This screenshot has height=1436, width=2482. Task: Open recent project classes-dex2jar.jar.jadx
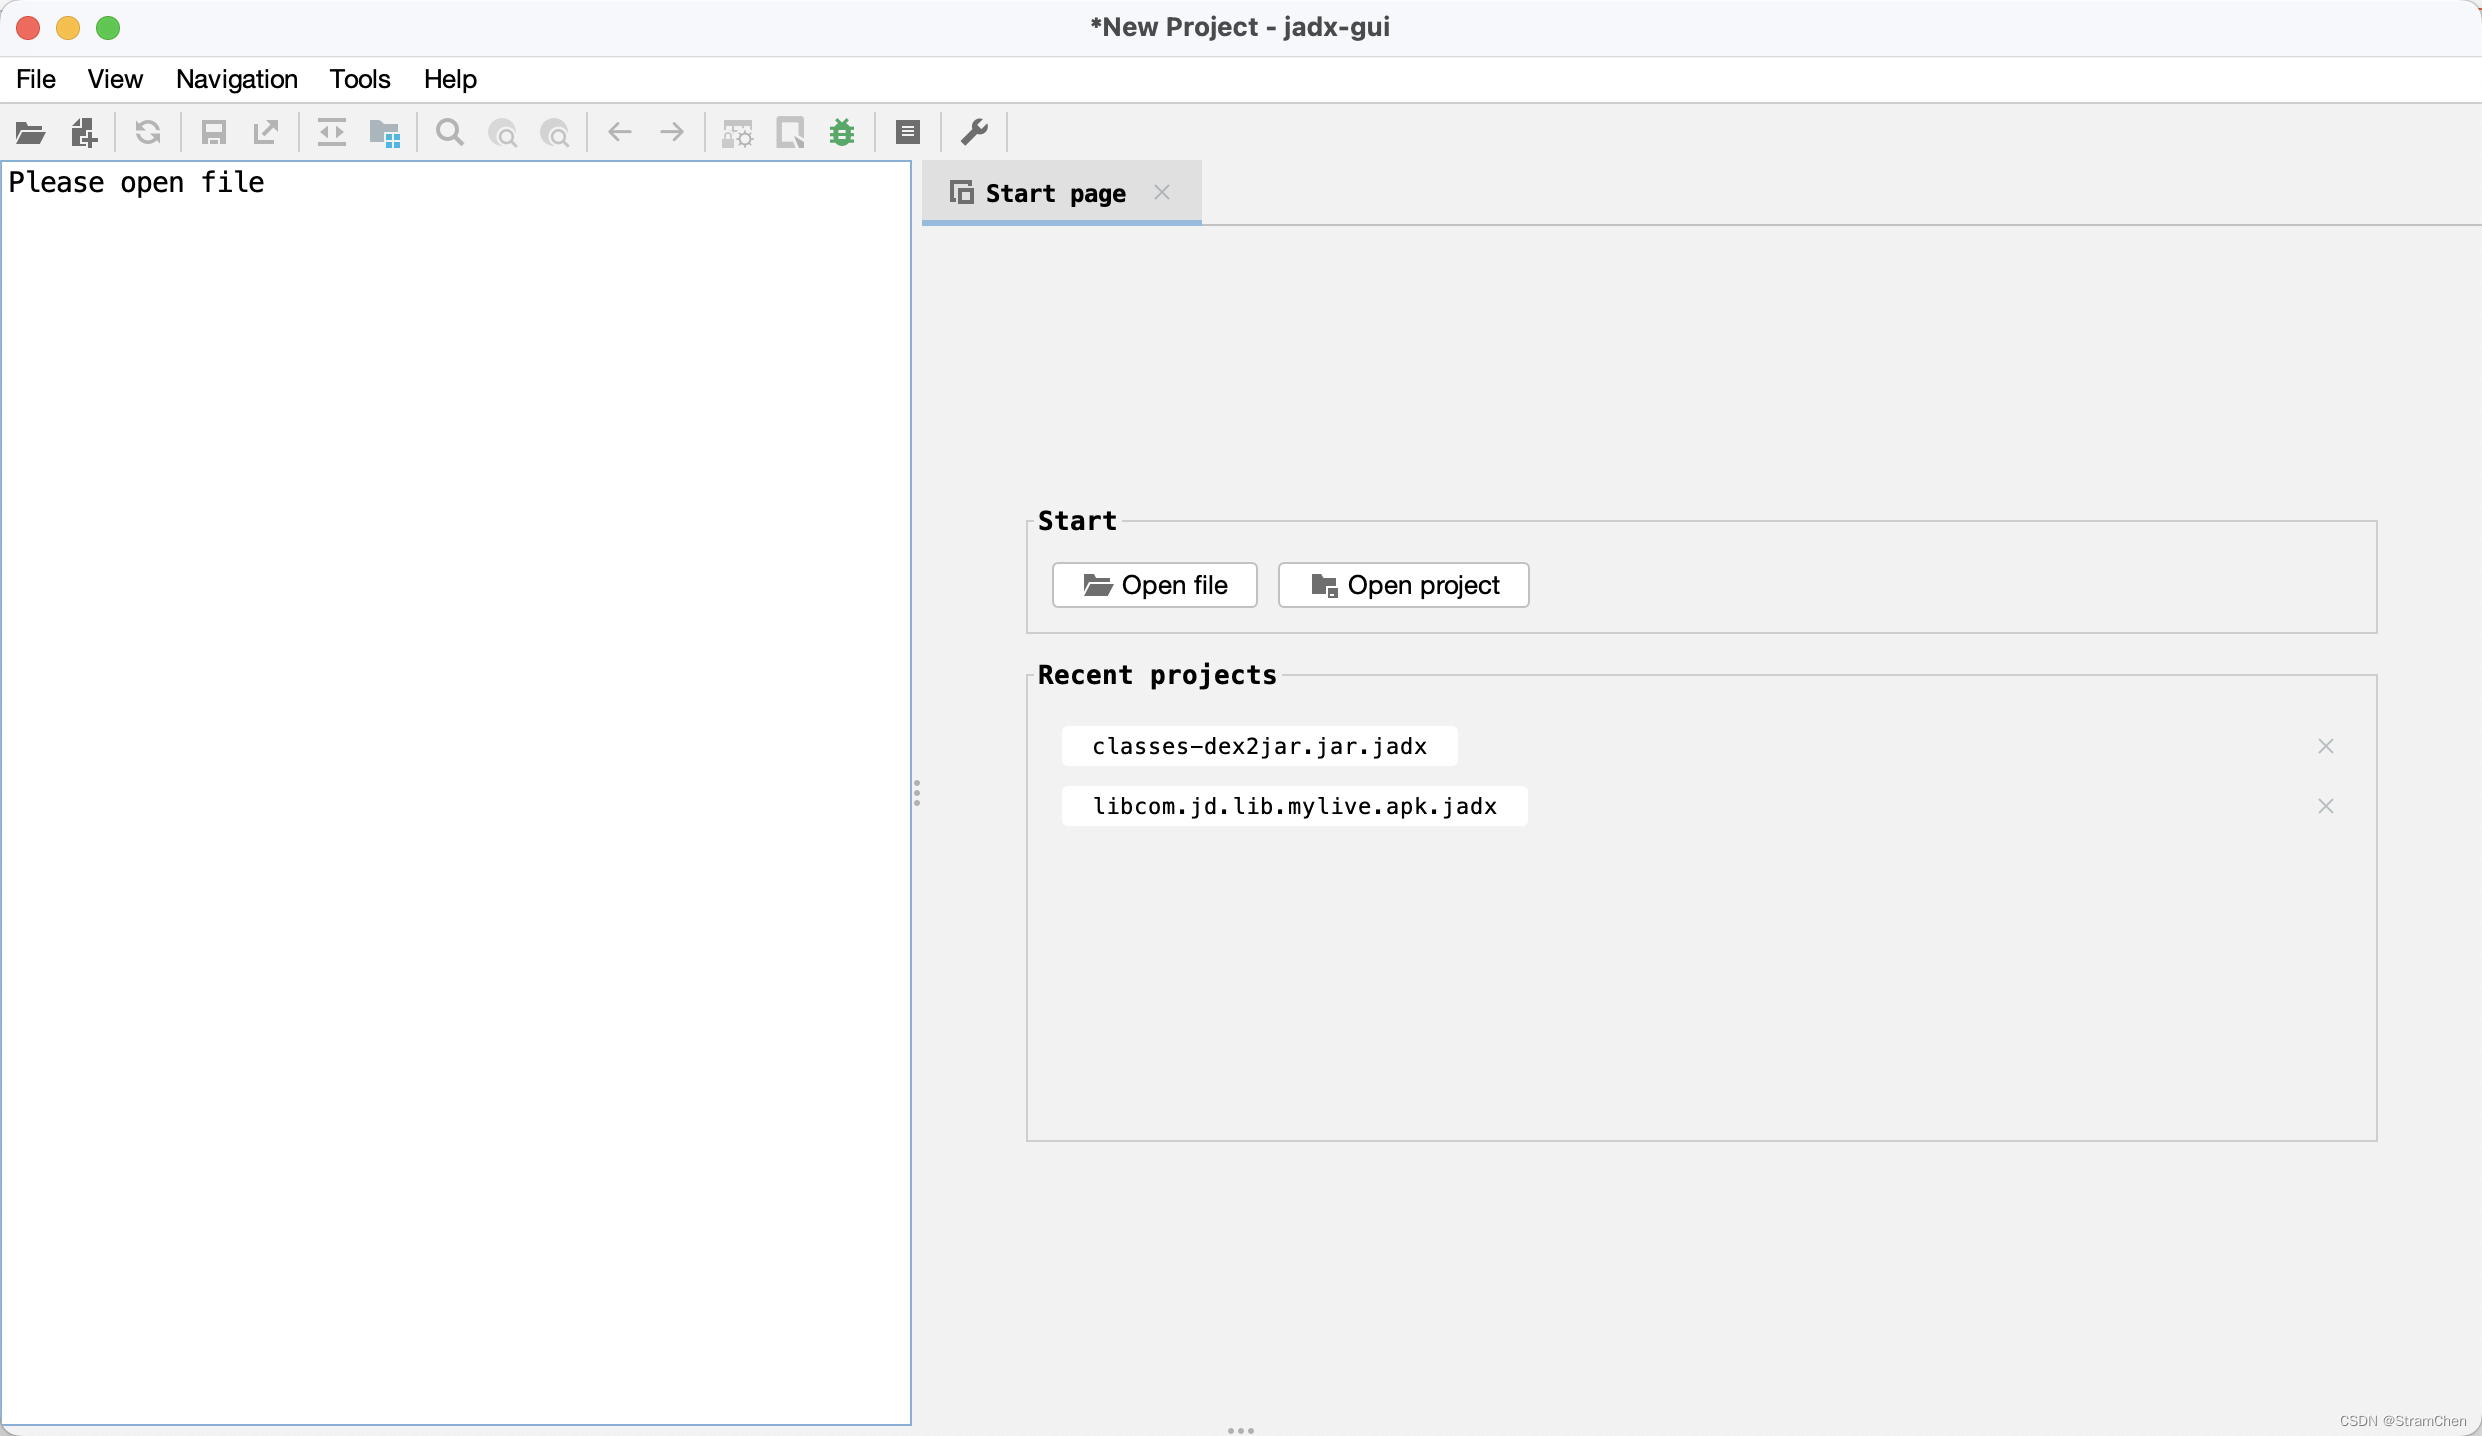(x=1260, y=746)
